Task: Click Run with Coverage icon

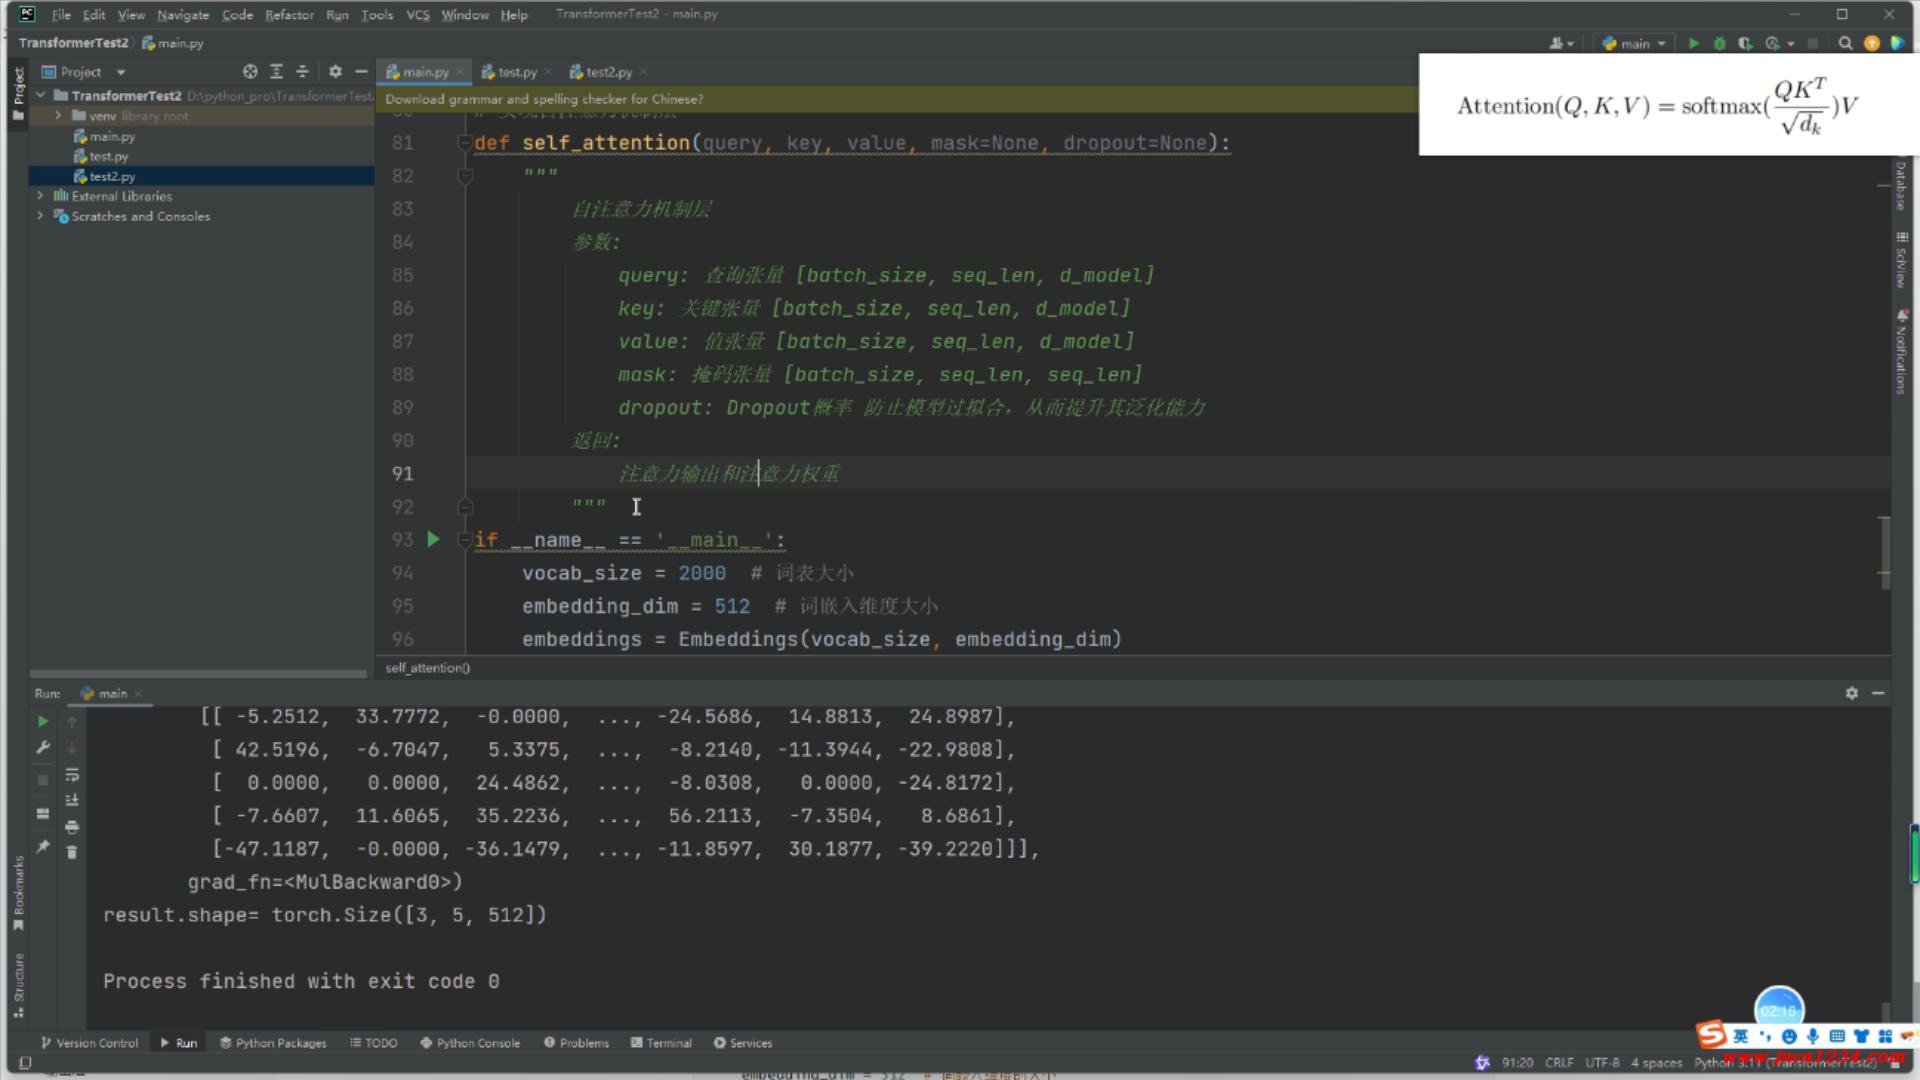Action: [1745, 43]
